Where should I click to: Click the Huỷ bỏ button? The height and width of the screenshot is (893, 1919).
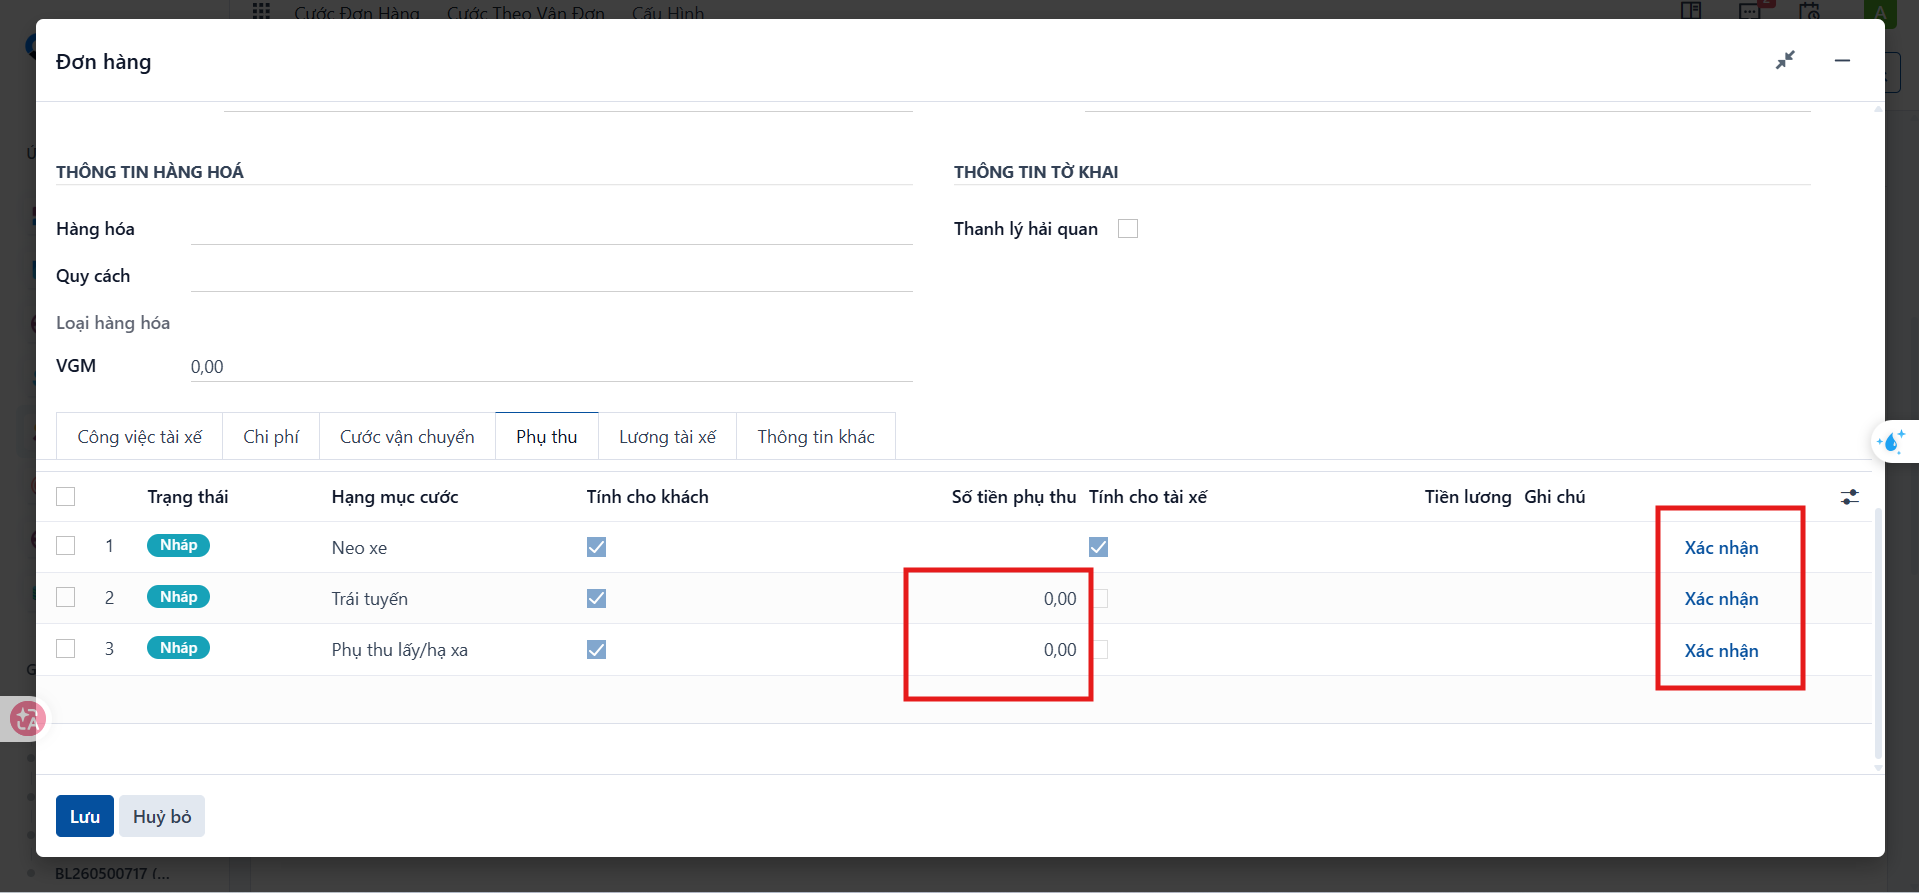pos(162,816)
